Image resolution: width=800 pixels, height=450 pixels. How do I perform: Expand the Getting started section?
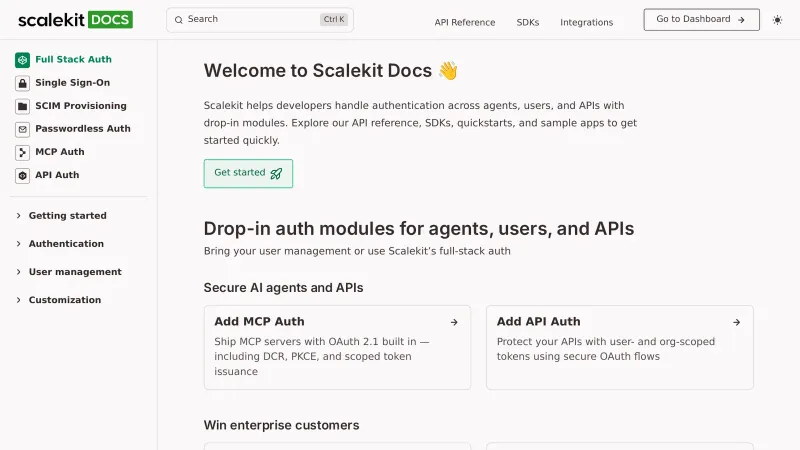(x=66, y=216)
